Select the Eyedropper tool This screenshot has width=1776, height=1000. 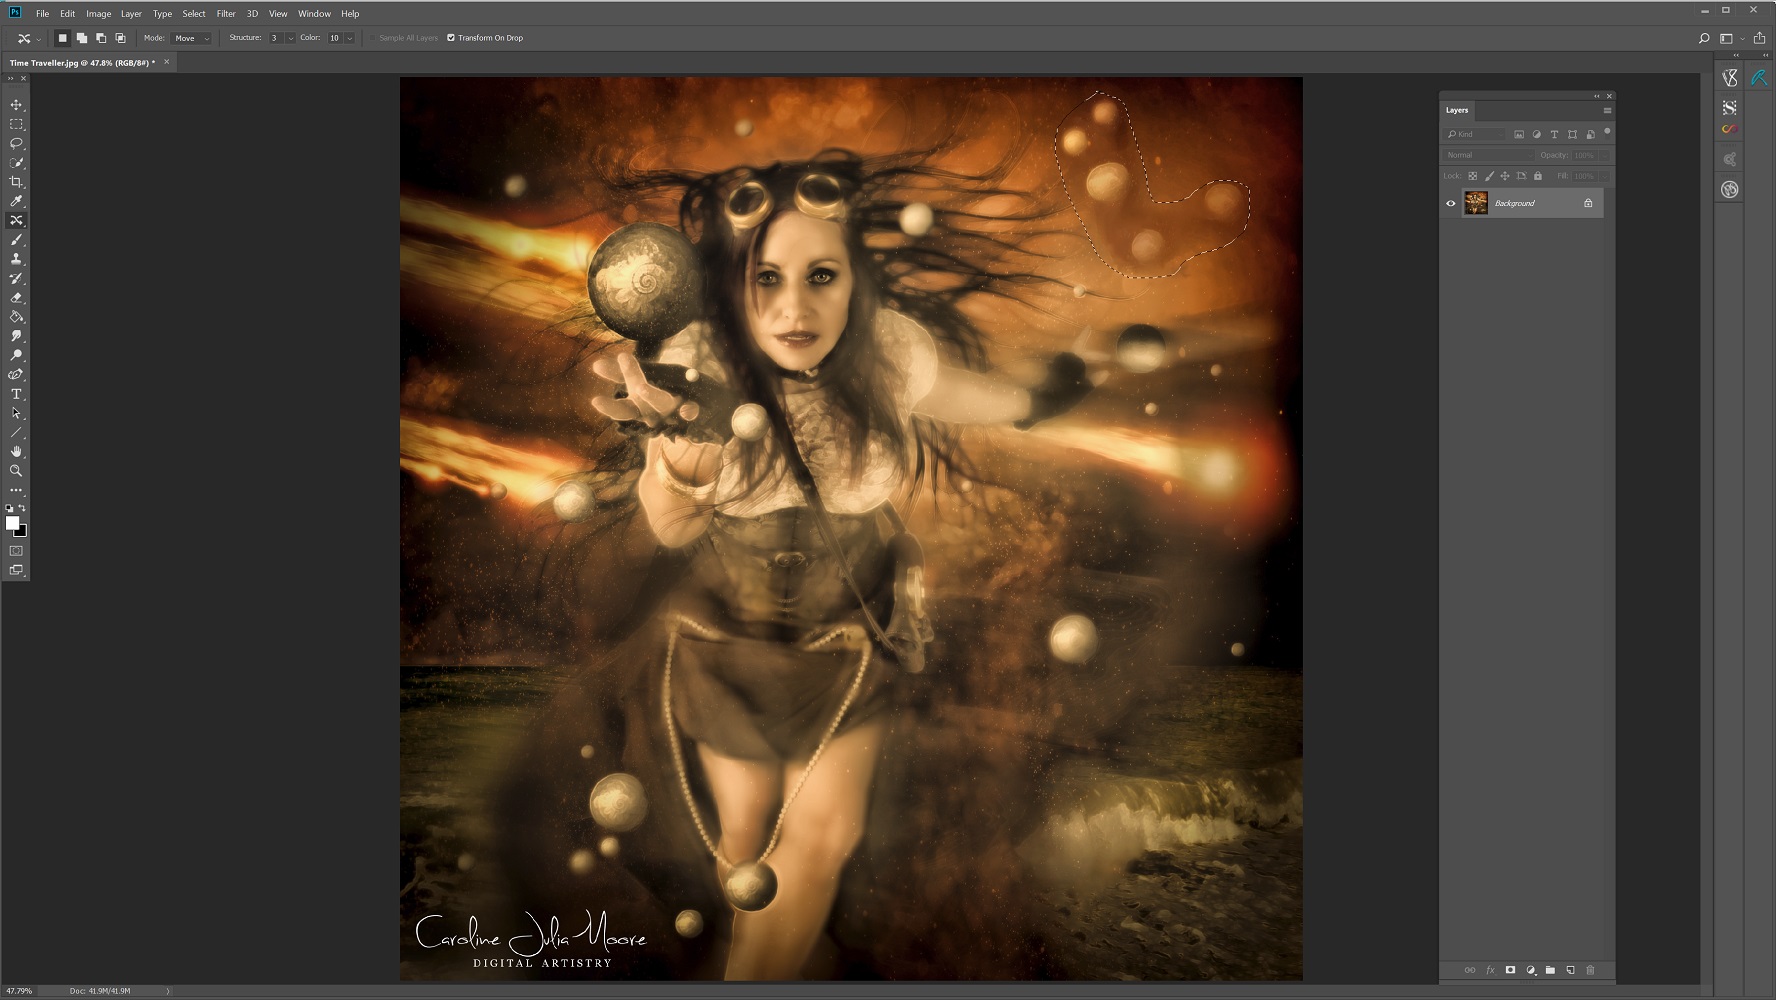16,201
